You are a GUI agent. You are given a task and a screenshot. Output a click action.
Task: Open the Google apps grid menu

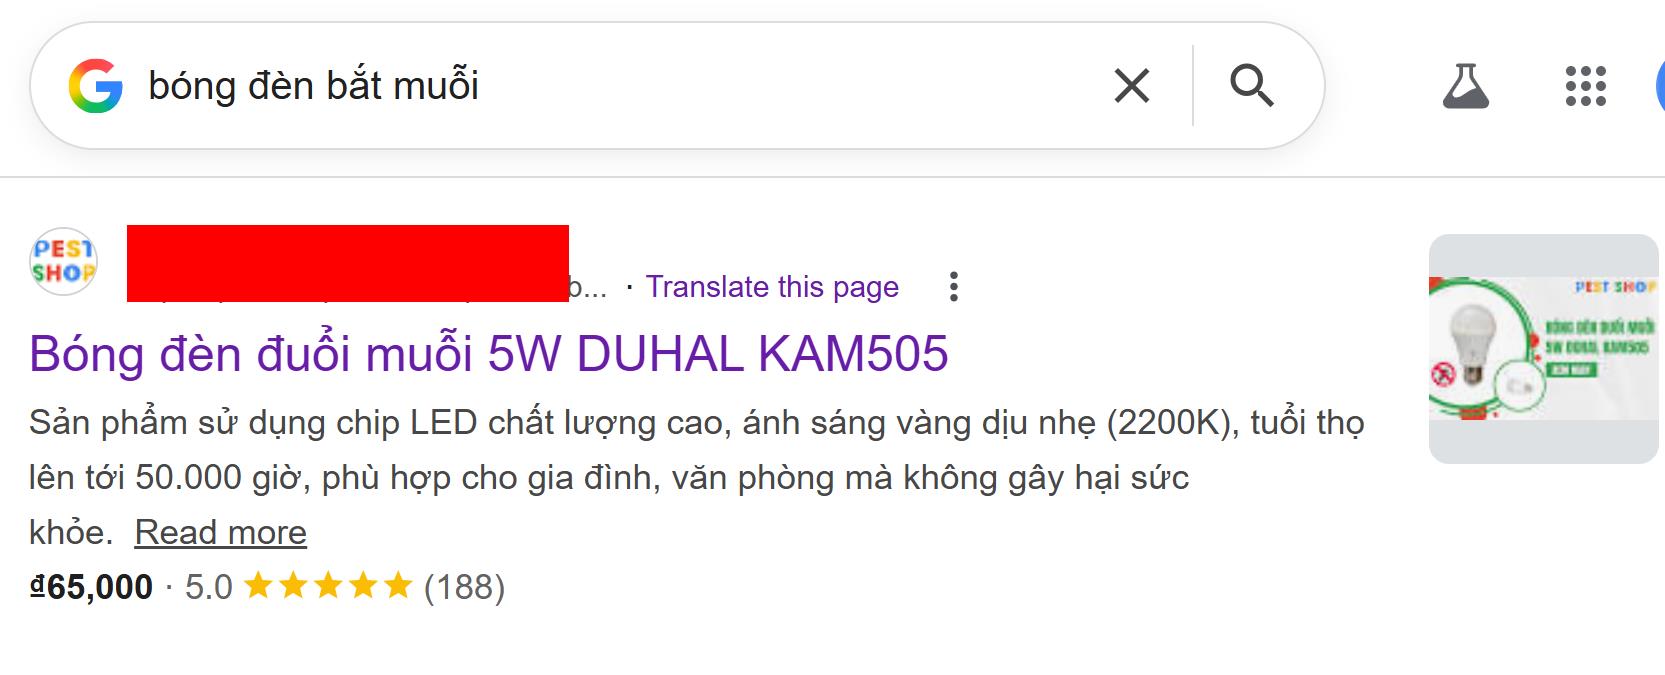click(1585, 86)
